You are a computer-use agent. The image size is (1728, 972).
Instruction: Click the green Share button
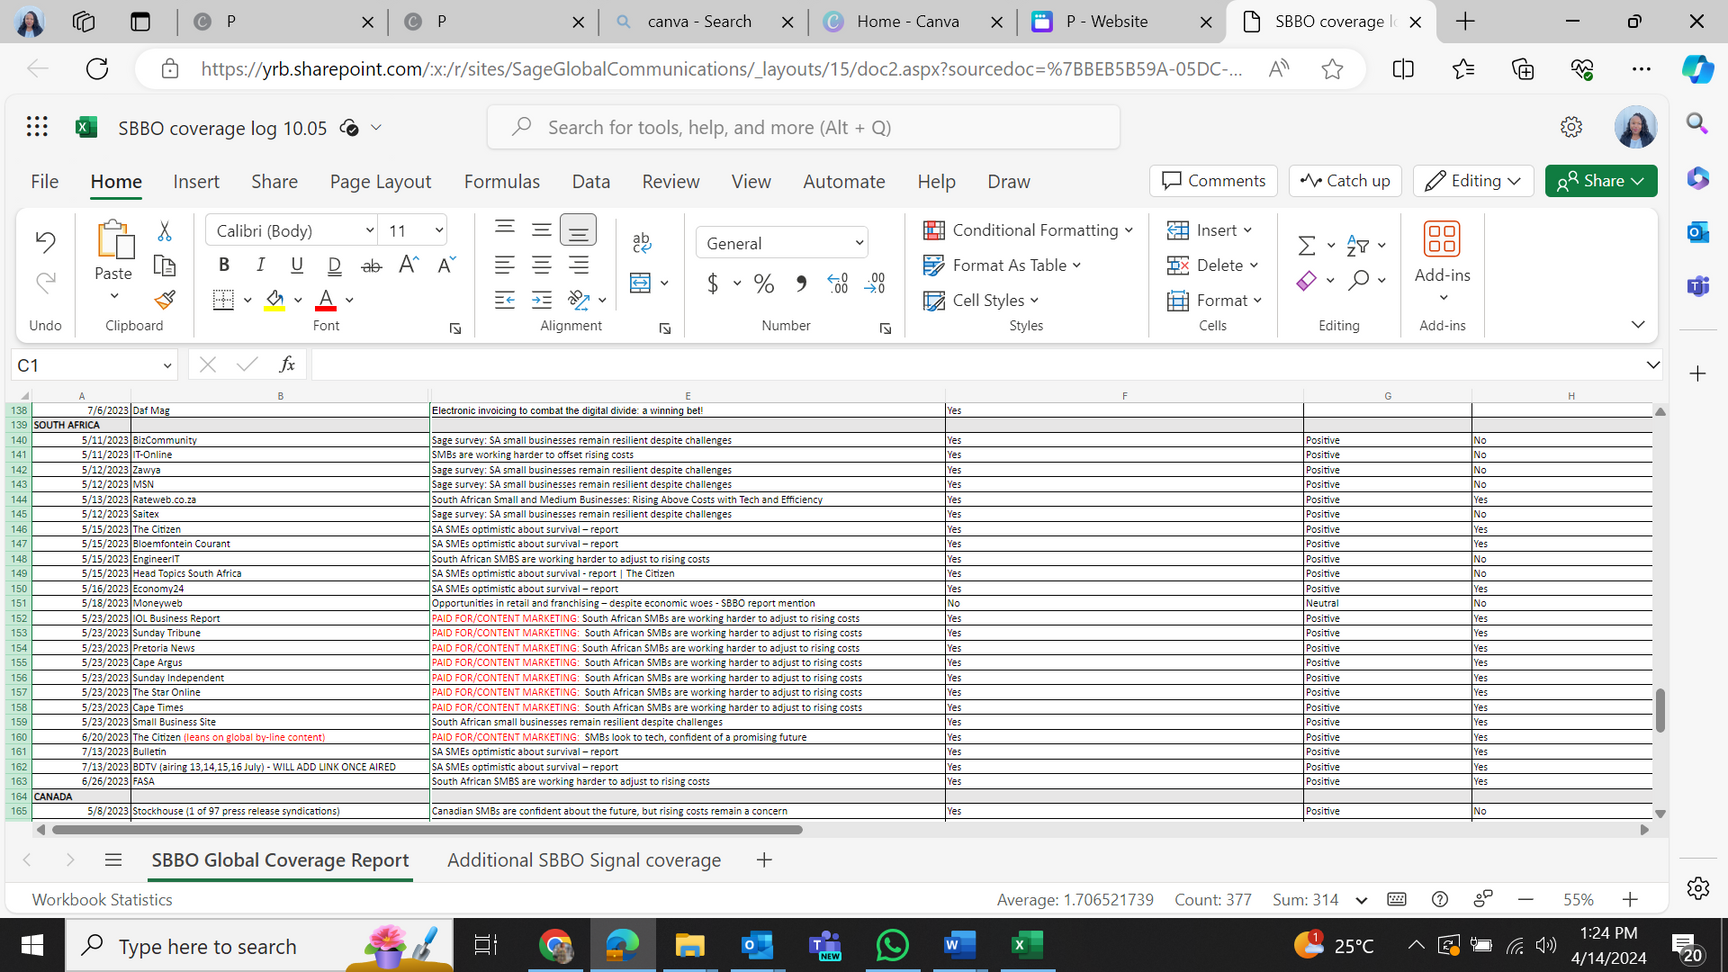1601,181
